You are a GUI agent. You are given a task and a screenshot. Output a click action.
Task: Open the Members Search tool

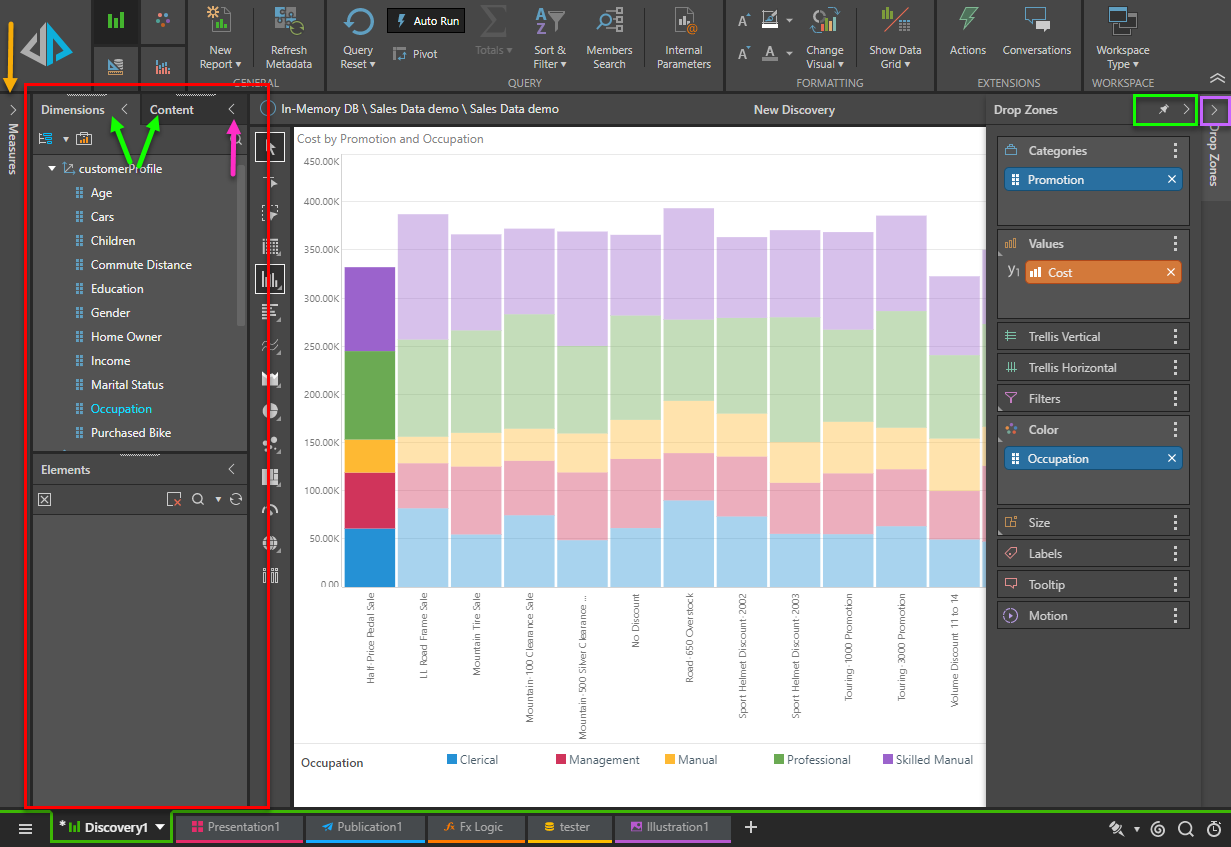point(609,21)
